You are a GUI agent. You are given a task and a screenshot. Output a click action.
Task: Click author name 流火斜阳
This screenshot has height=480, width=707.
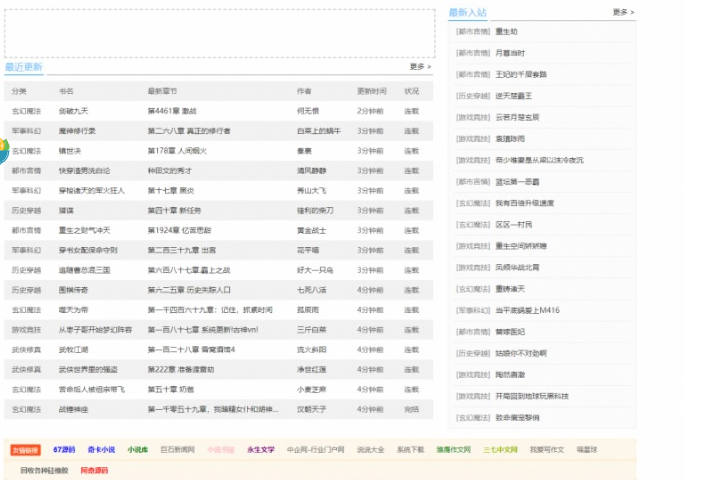coord(312,349)
